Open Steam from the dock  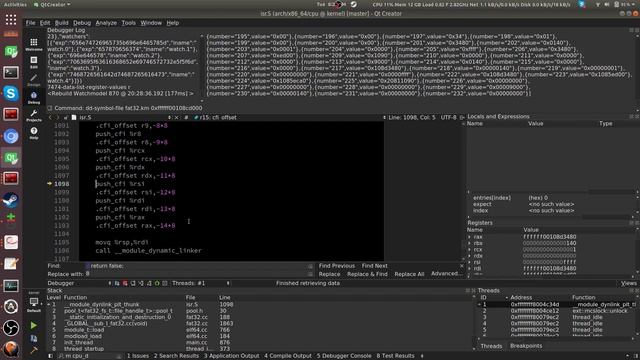11,200
